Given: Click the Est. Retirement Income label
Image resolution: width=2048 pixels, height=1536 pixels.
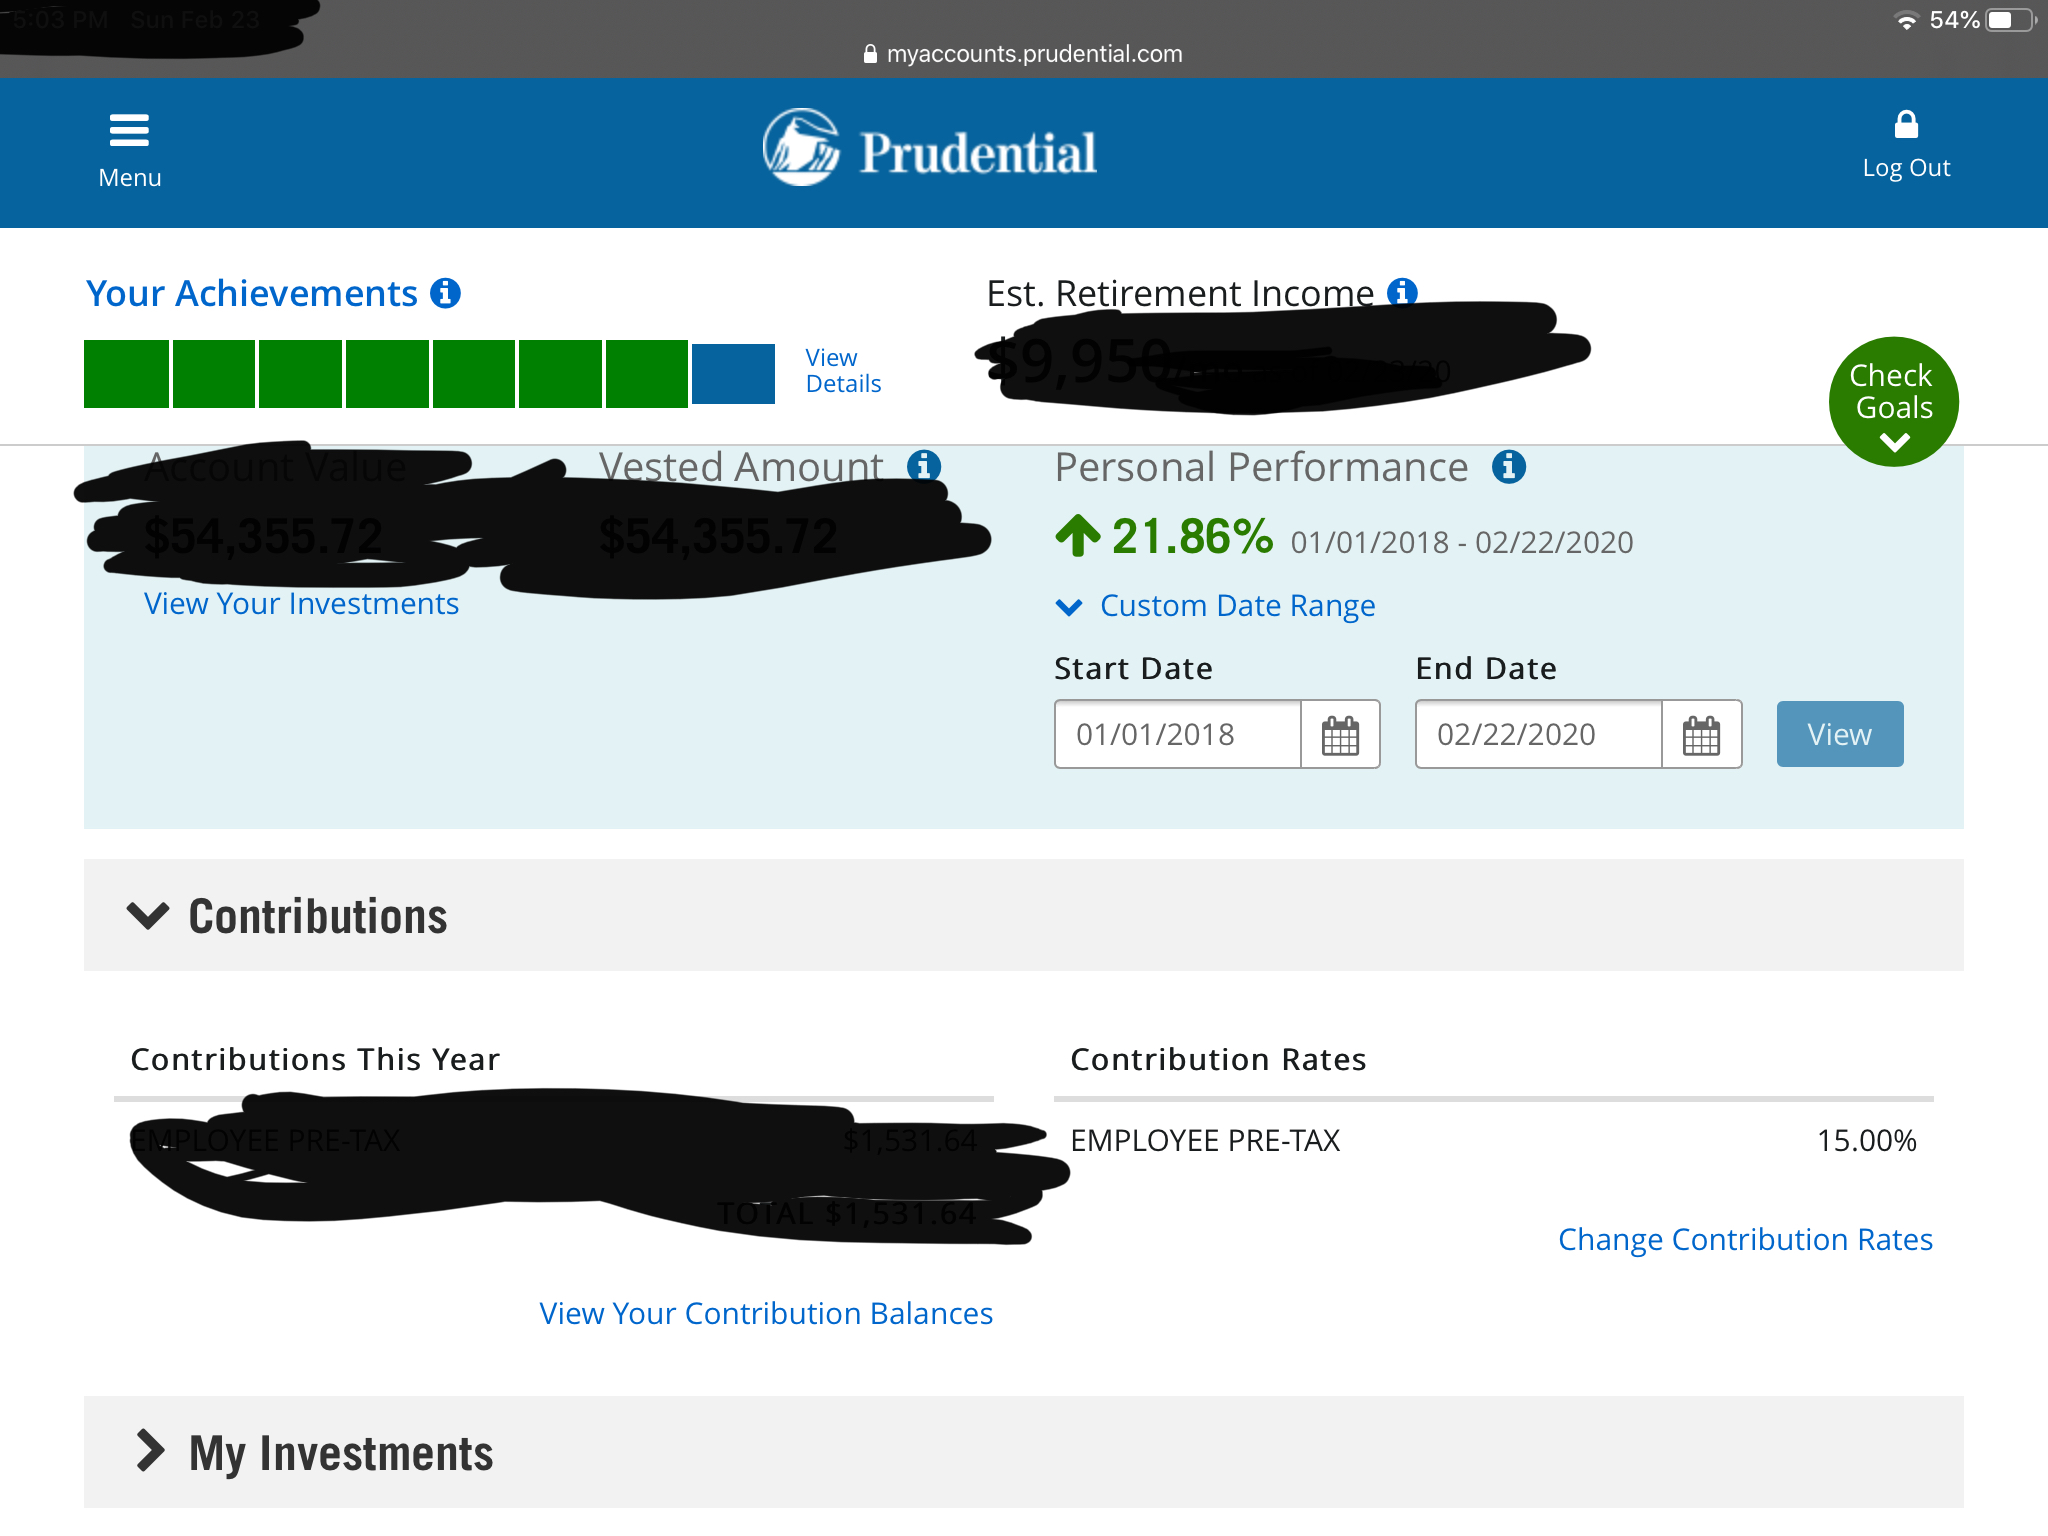Looking at the screenshot, I should pyautogui.click(x=1180, y=293).
